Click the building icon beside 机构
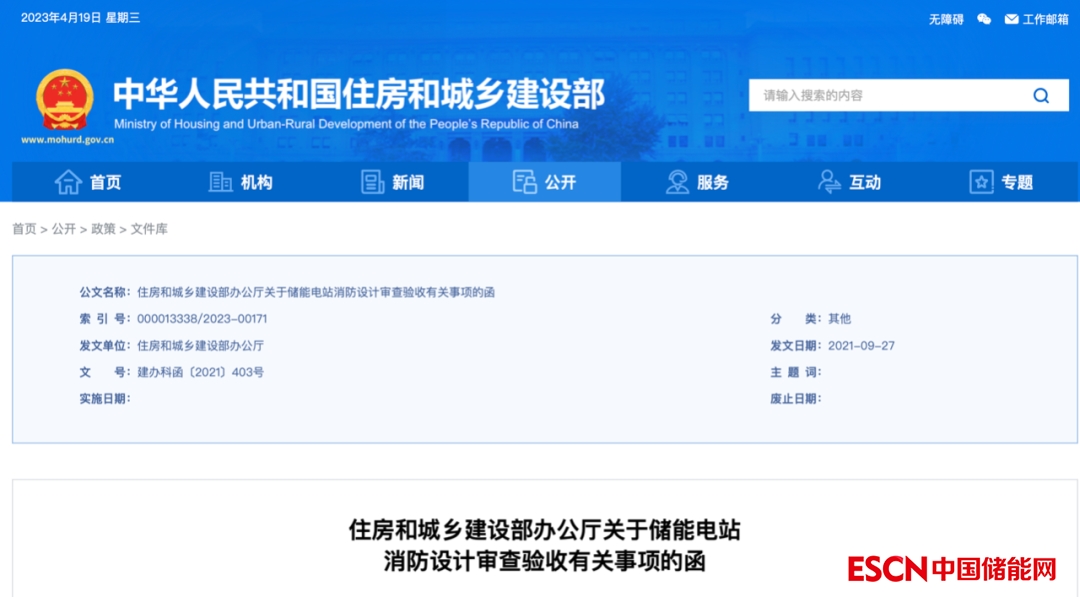 coord(220,182)
